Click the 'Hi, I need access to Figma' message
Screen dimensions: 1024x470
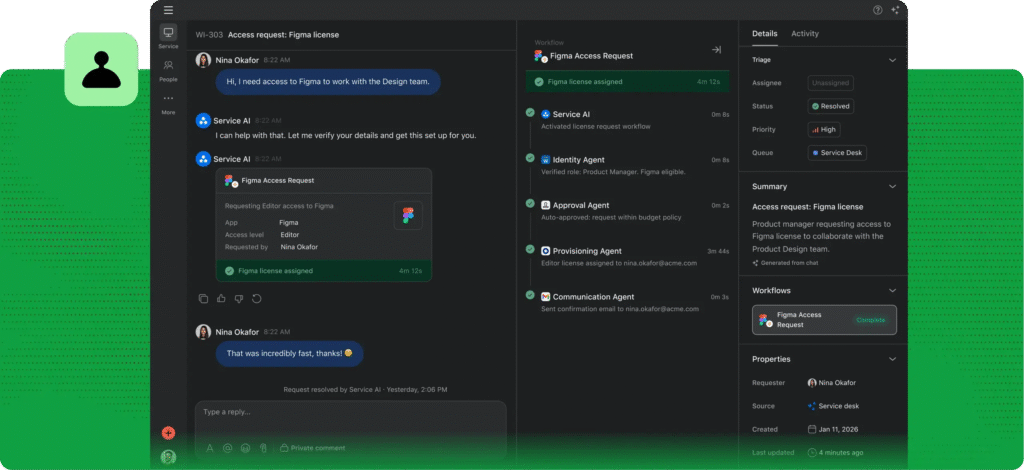pos(328,82)
